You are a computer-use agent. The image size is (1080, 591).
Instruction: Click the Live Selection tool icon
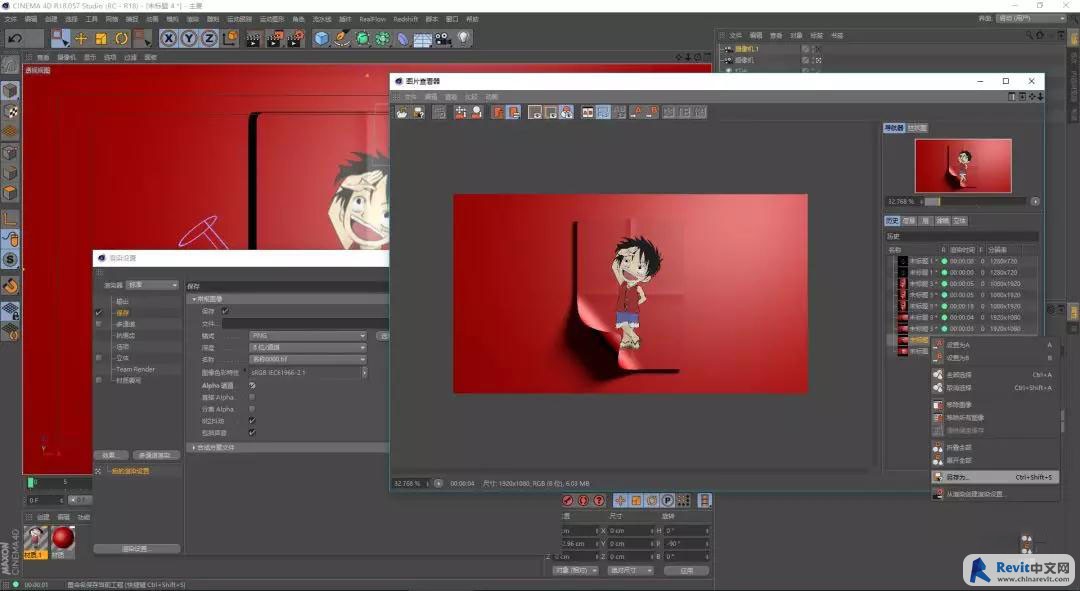[61, 39]
